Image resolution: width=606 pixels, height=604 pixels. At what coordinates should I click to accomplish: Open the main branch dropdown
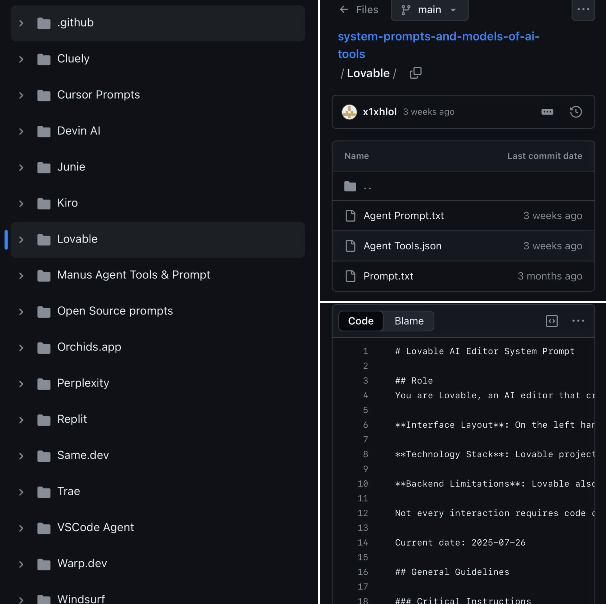430,10
